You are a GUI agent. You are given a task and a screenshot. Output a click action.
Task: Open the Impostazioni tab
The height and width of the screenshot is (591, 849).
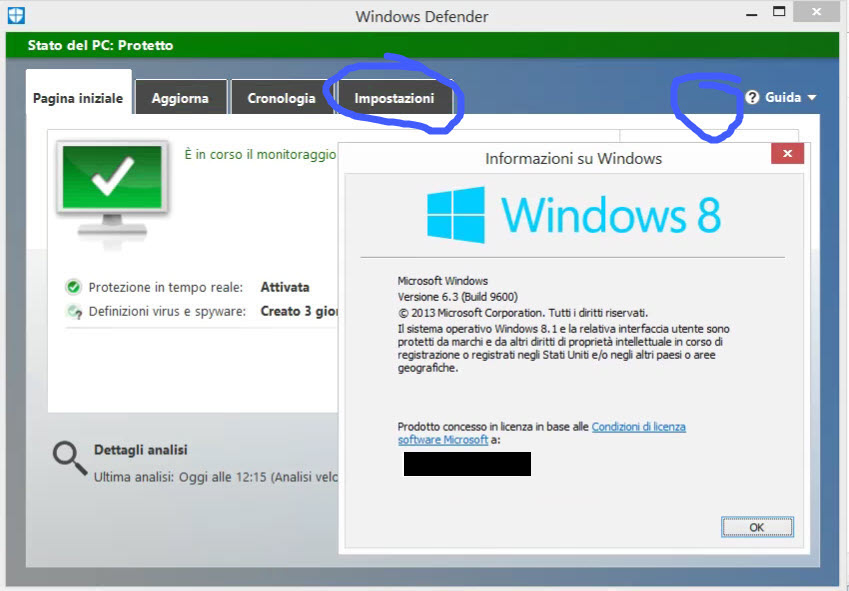[x=394, y=97]
